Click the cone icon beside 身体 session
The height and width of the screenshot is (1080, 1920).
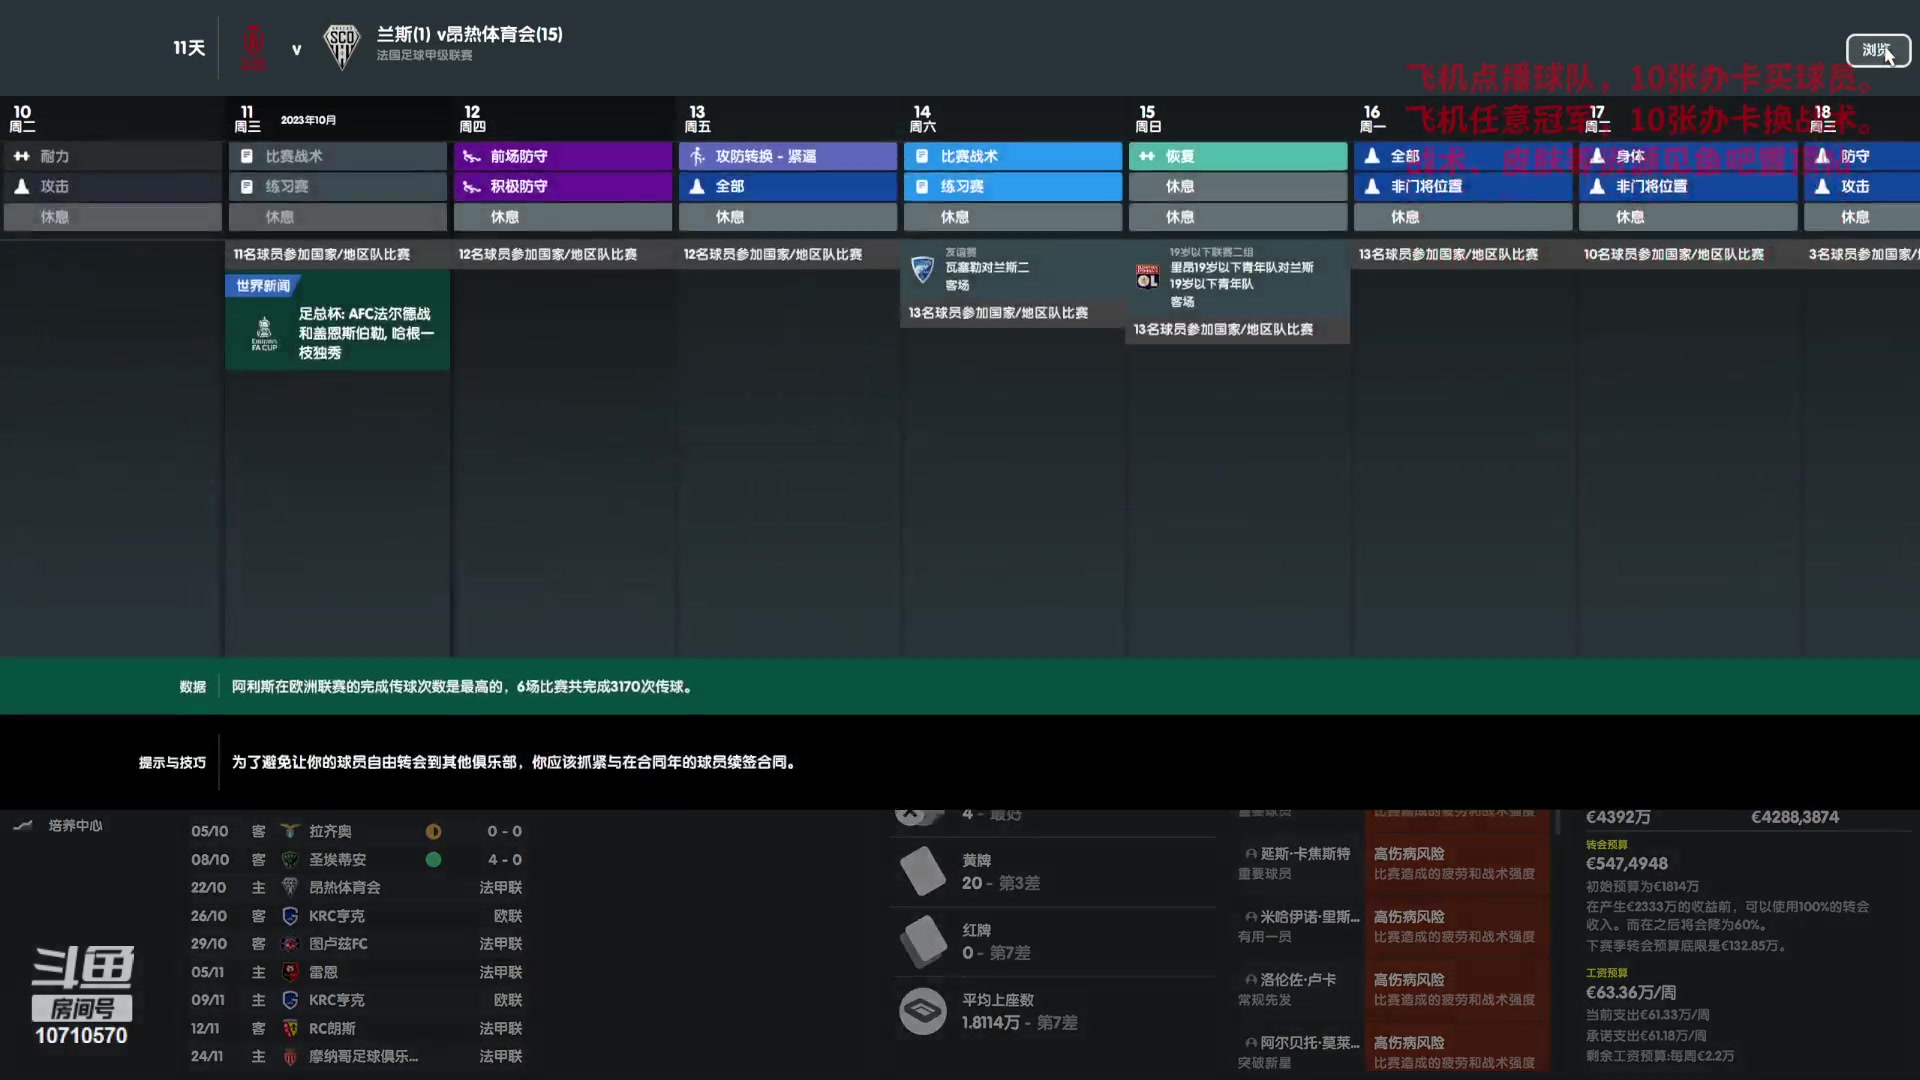(1597, 156)
